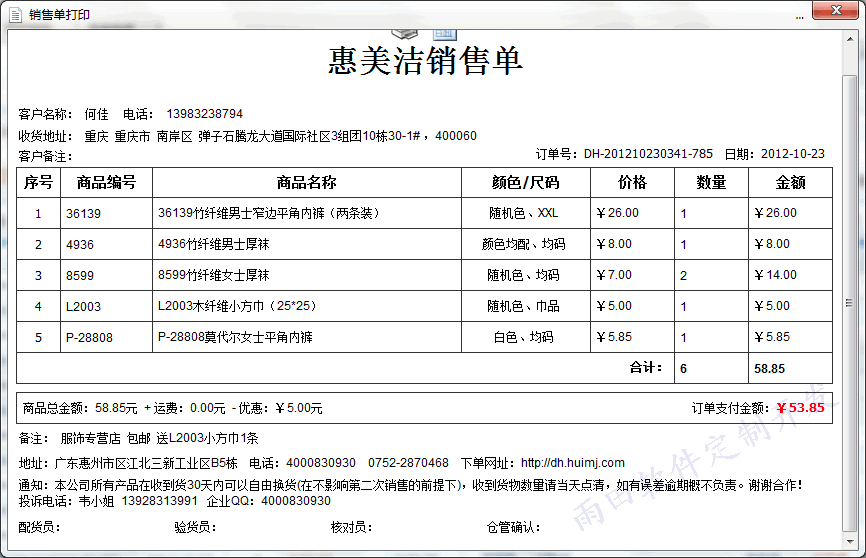Screen dimensions: 866x558
Task: Click the 数量 column header
Action: [x=711, y=182]
